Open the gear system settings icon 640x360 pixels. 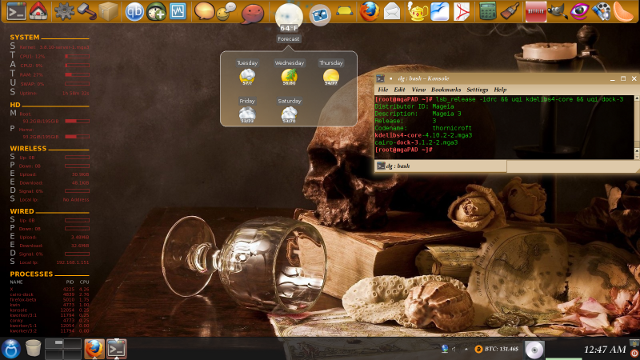64,11
